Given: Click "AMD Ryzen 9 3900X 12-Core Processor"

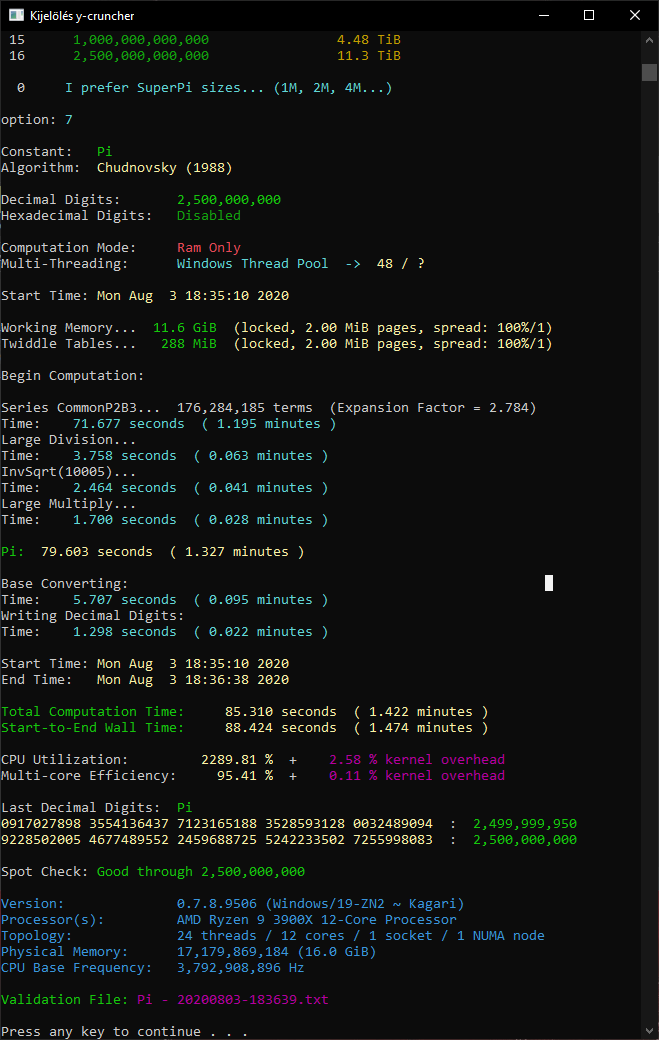Looking at the screenshot, I should pos(317,920).
